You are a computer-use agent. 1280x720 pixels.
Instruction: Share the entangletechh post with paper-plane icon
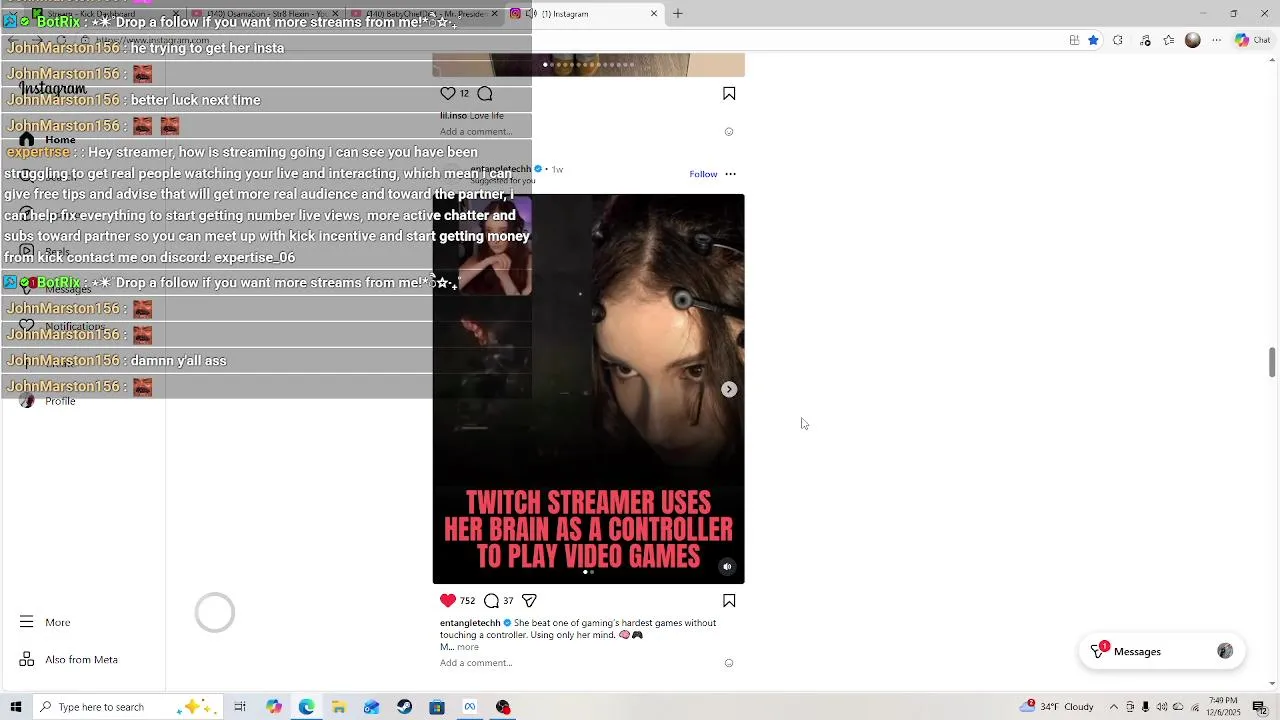tap(529, 601)
